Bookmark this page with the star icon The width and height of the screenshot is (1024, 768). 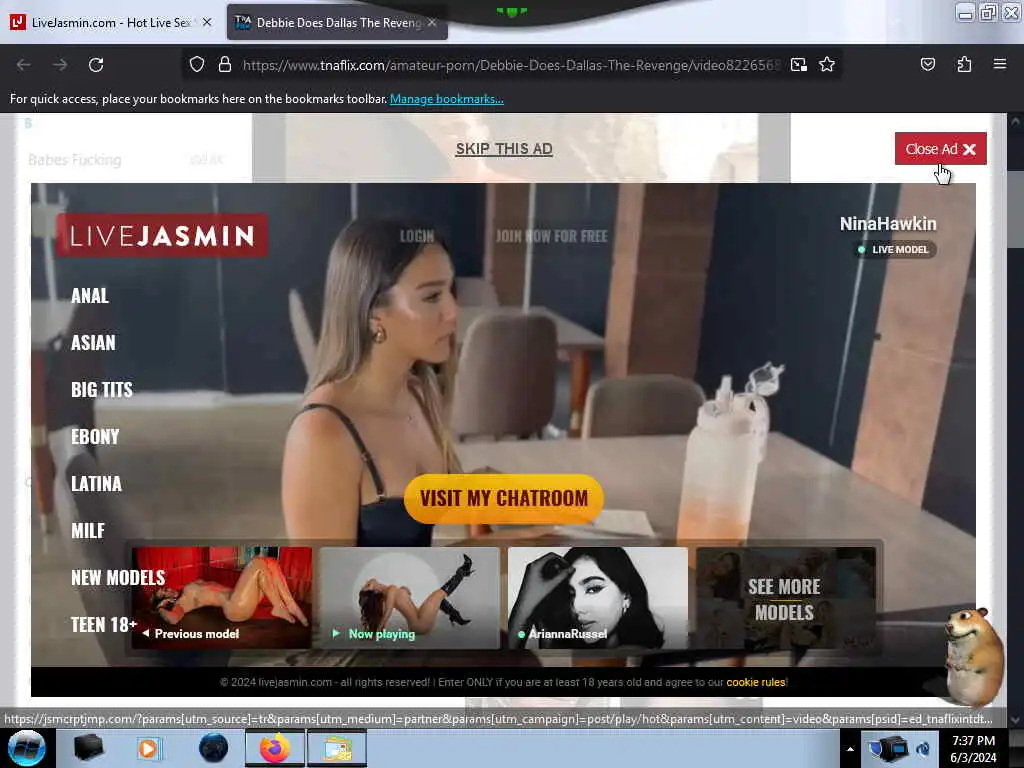click(x=827, y=65)
